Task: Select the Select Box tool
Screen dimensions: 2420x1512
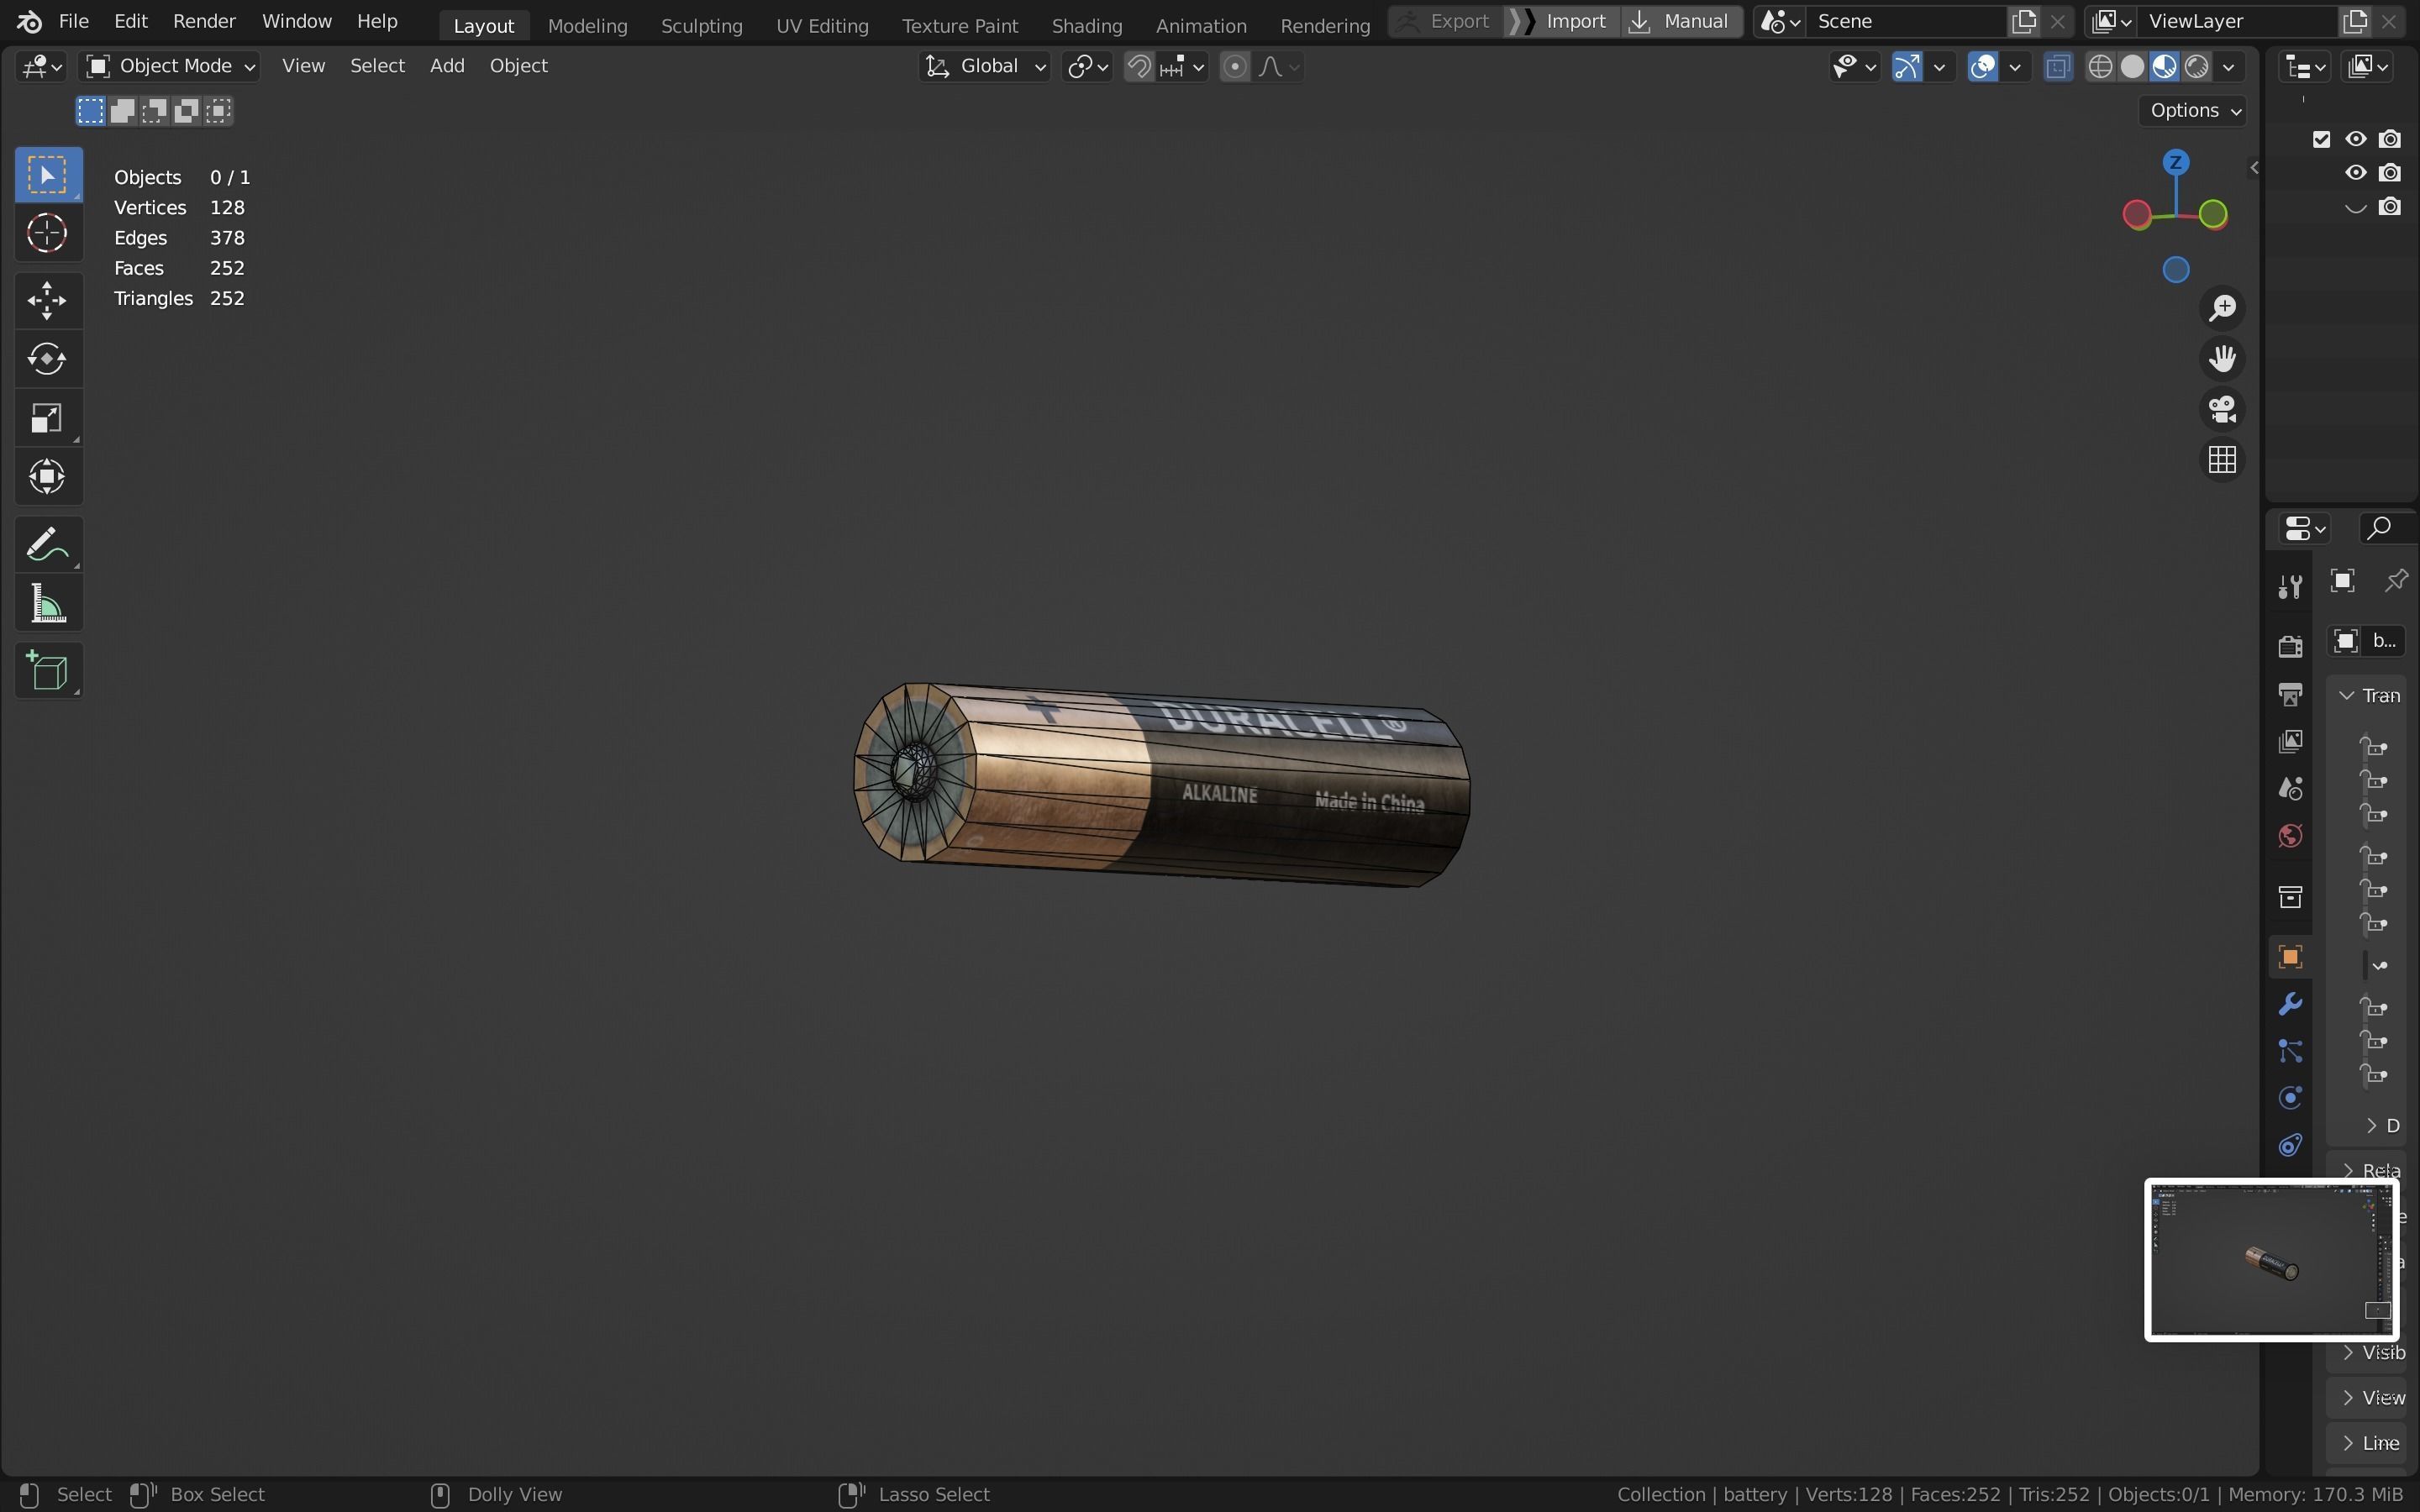Action: coord(48,175)
